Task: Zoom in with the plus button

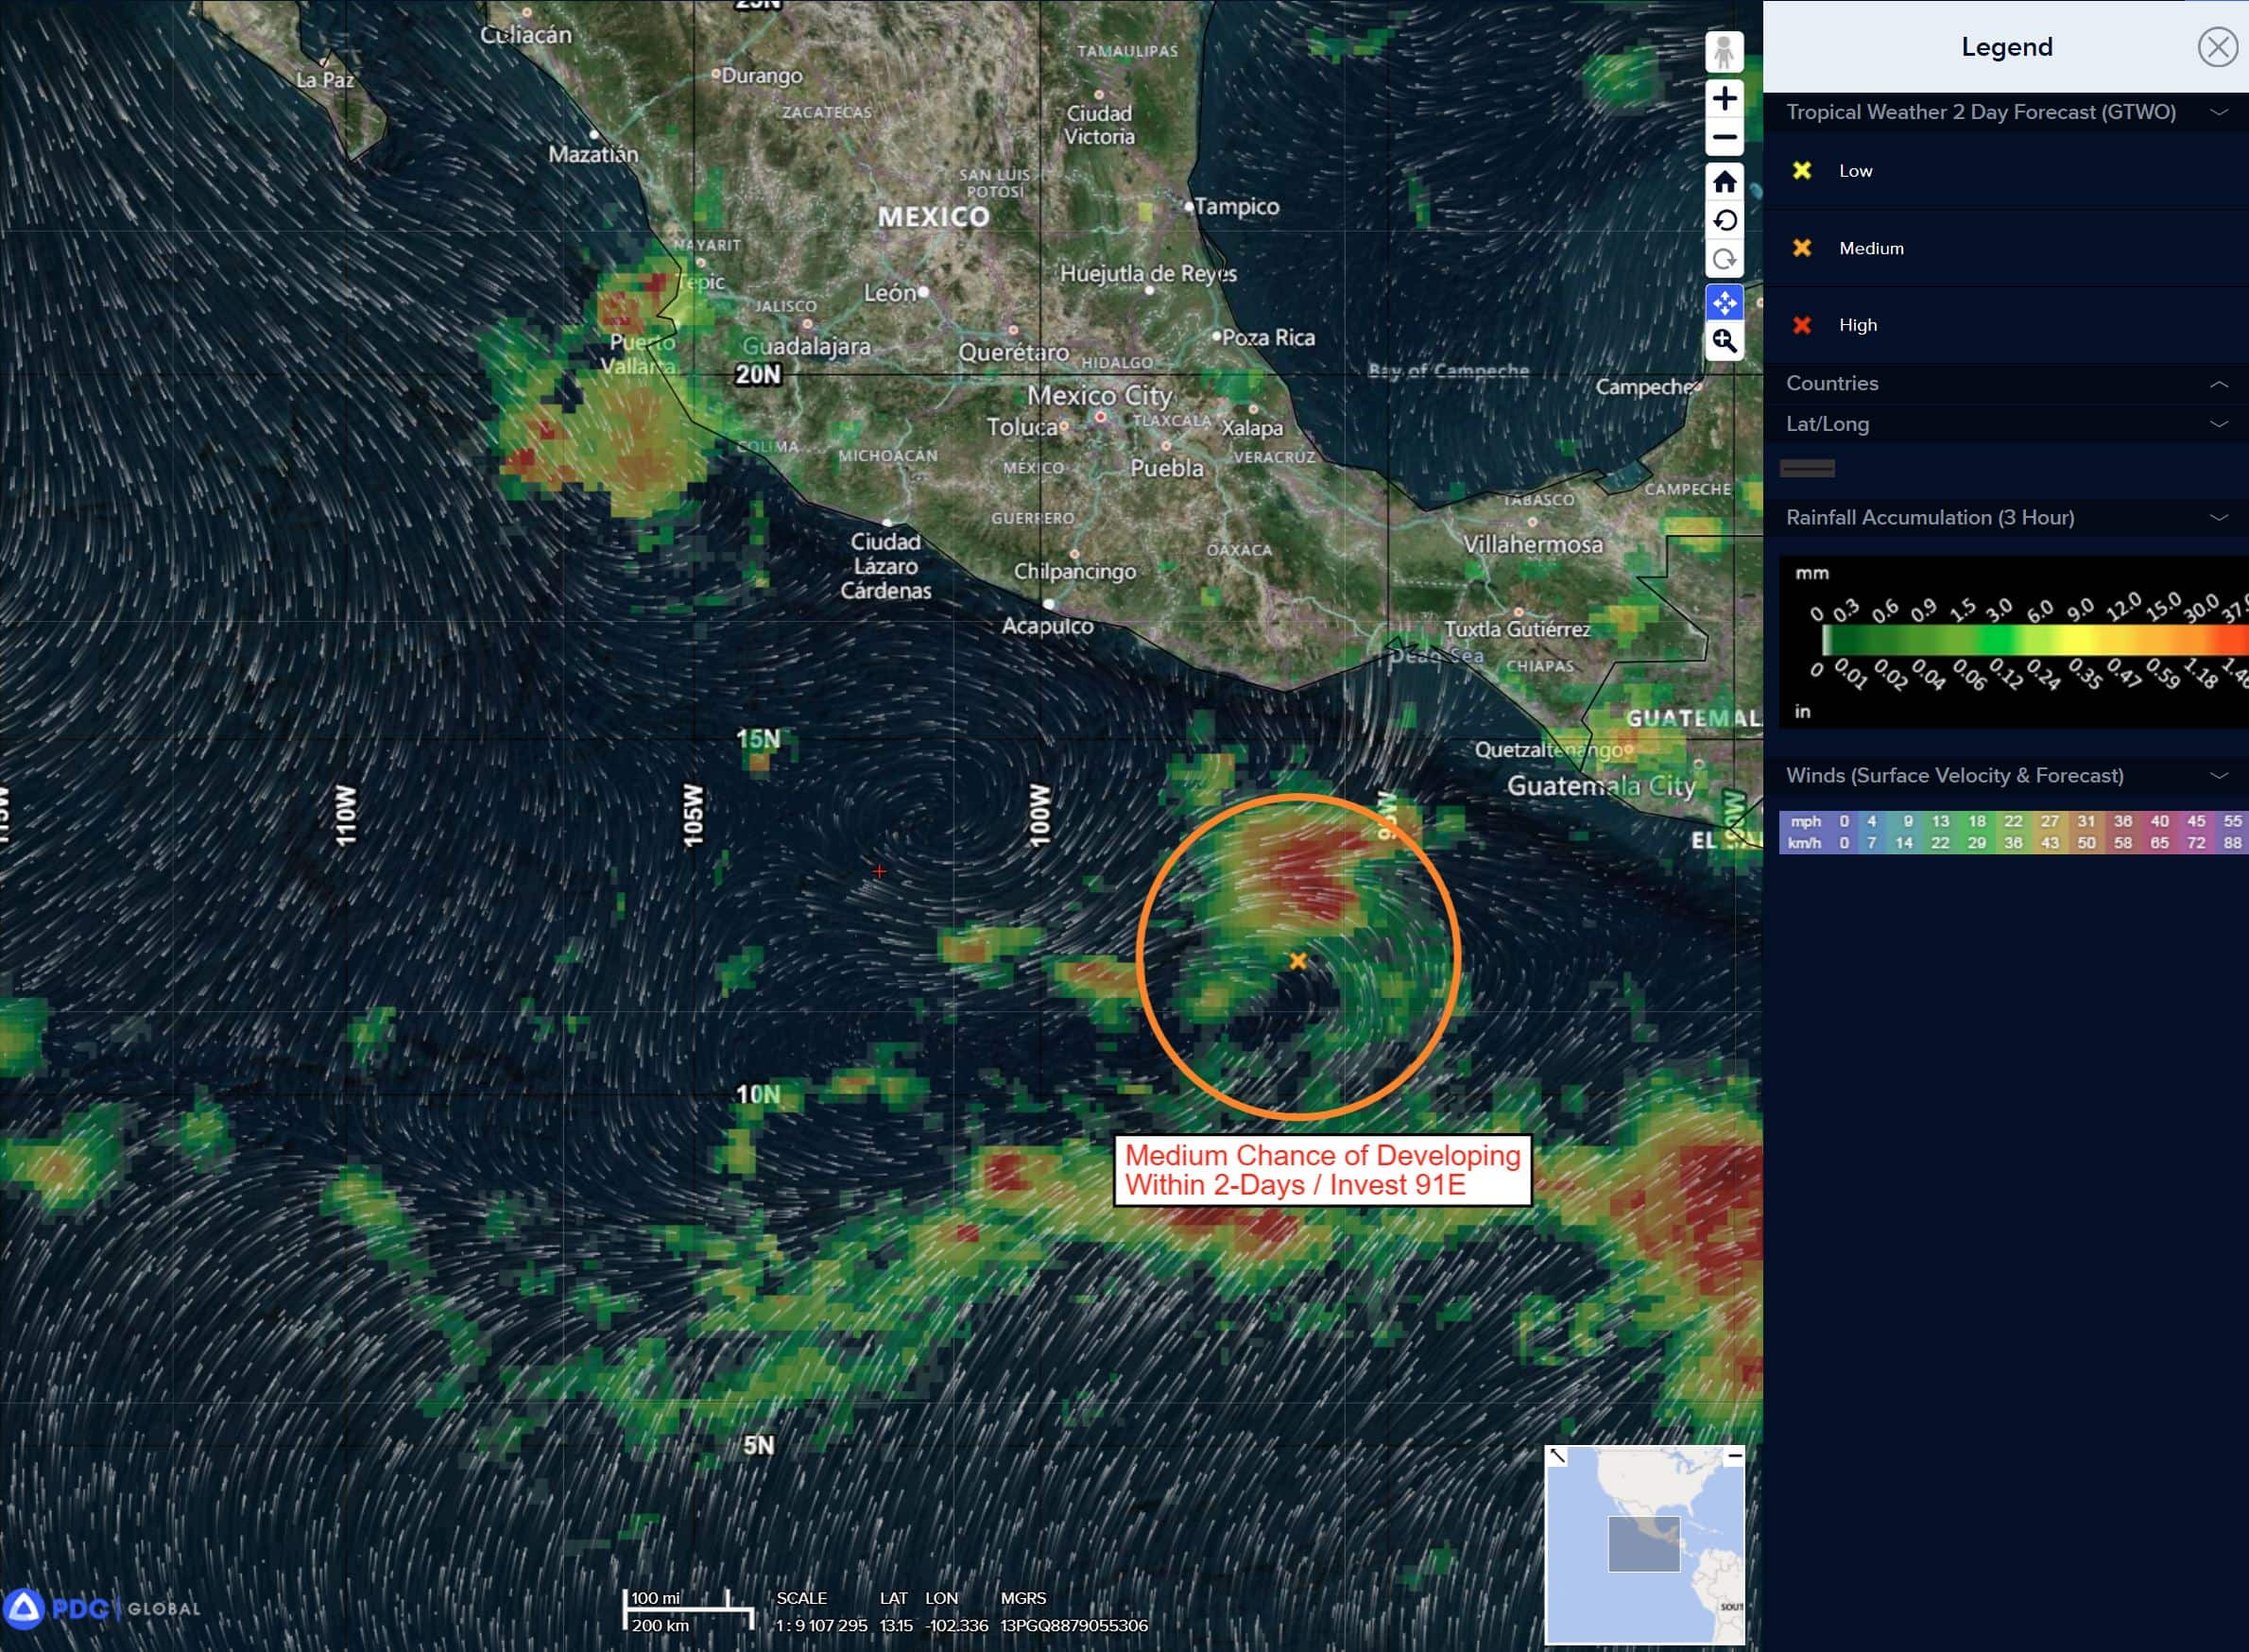Action: click(1723, 98)
